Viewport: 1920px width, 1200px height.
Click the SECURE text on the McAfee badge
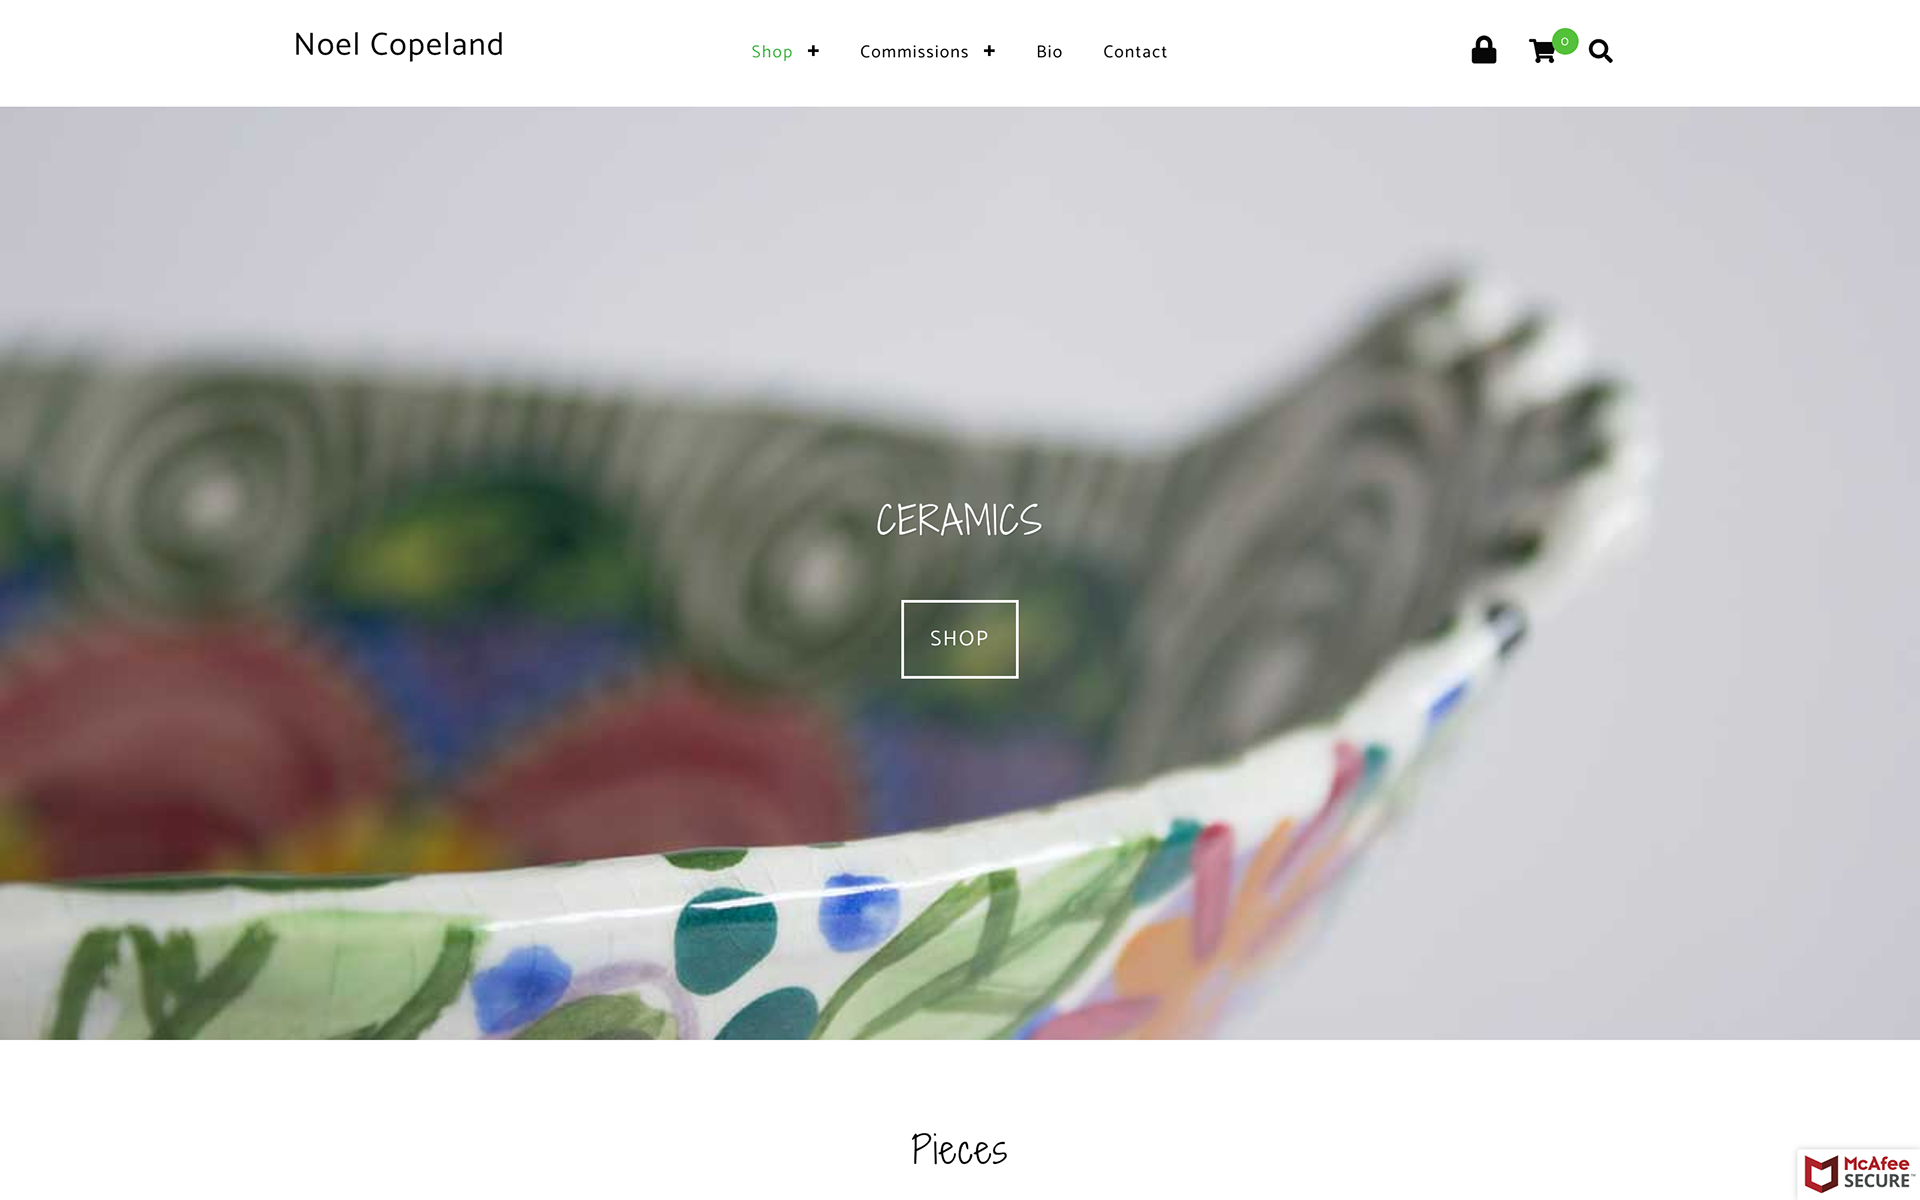pos(1877,1181)
